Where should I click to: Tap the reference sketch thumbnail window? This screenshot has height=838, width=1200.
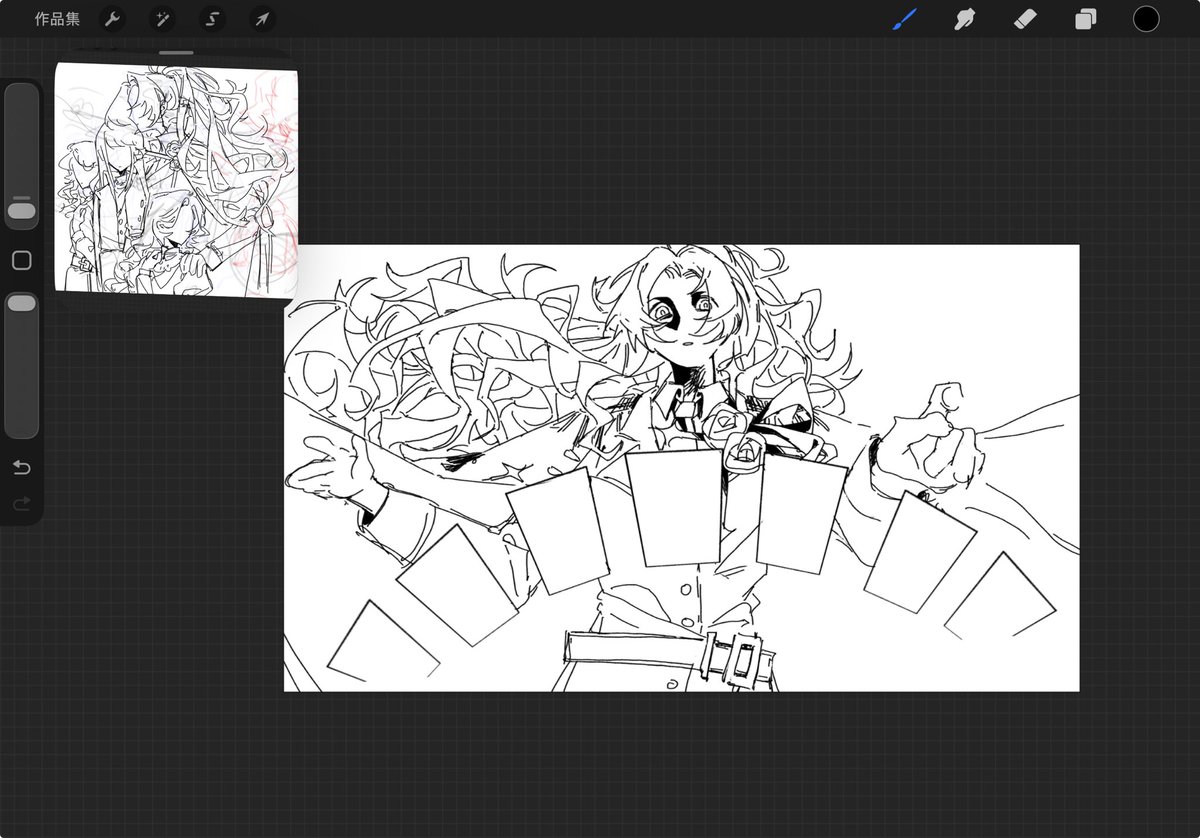pos(176,178)
